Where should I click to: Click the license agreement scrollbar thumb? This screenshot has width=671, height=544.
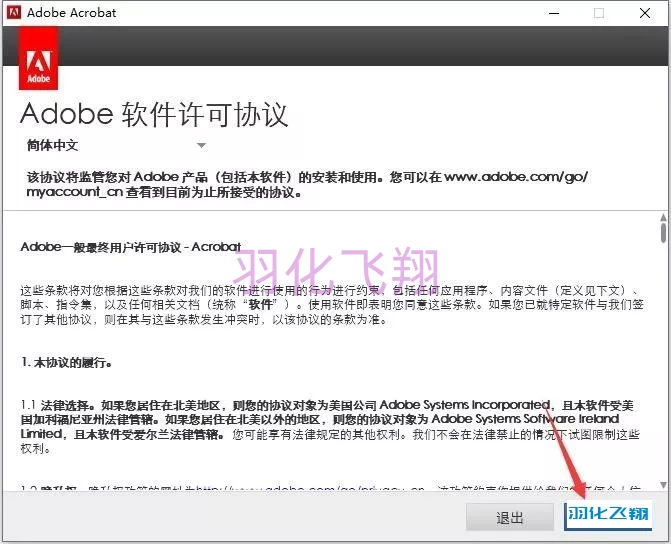tap(663, 232)
